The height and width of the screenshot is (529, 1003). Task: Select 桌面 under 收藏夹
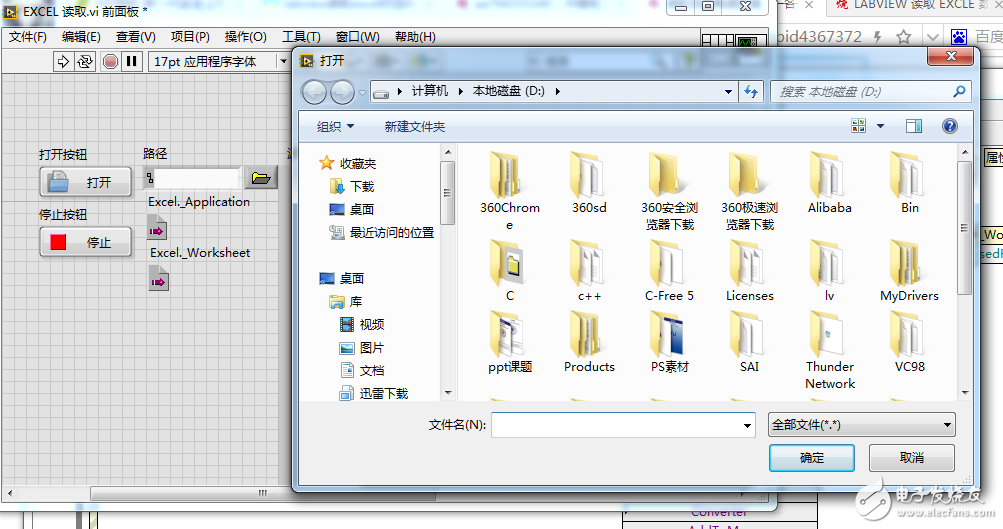[351, 209]
